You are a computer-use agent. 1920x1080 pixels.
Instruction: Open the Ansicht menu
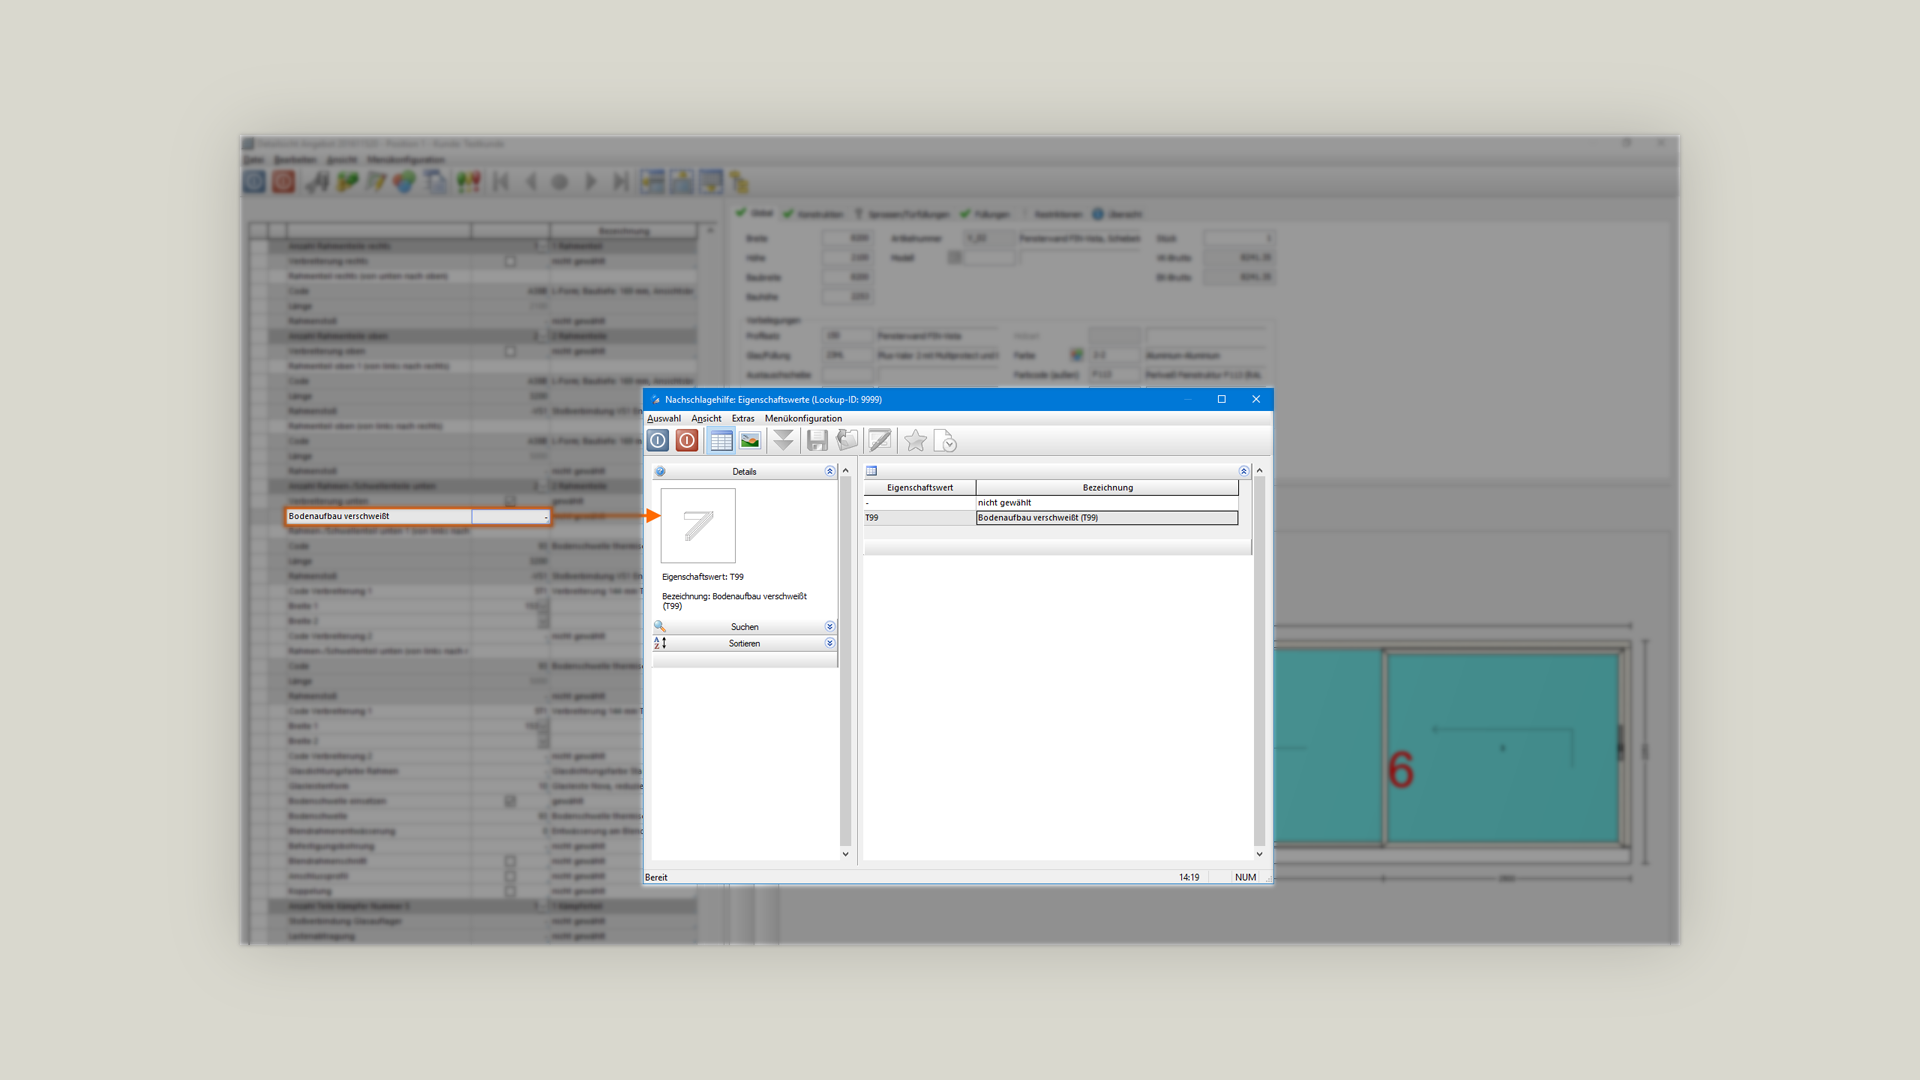pyautogui.click(x=706, y=419)
